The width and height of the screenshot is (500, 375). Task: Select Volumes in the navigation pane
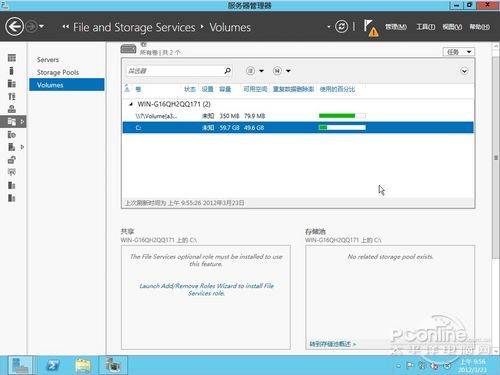coord(67,85)
